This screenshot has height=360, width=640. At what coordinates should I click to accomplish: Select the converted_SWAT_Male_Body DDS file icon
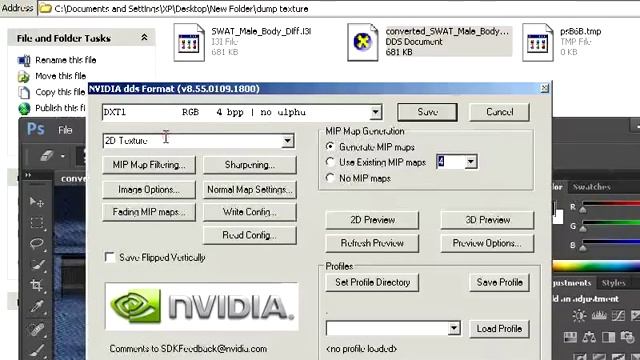coord(362,42)
